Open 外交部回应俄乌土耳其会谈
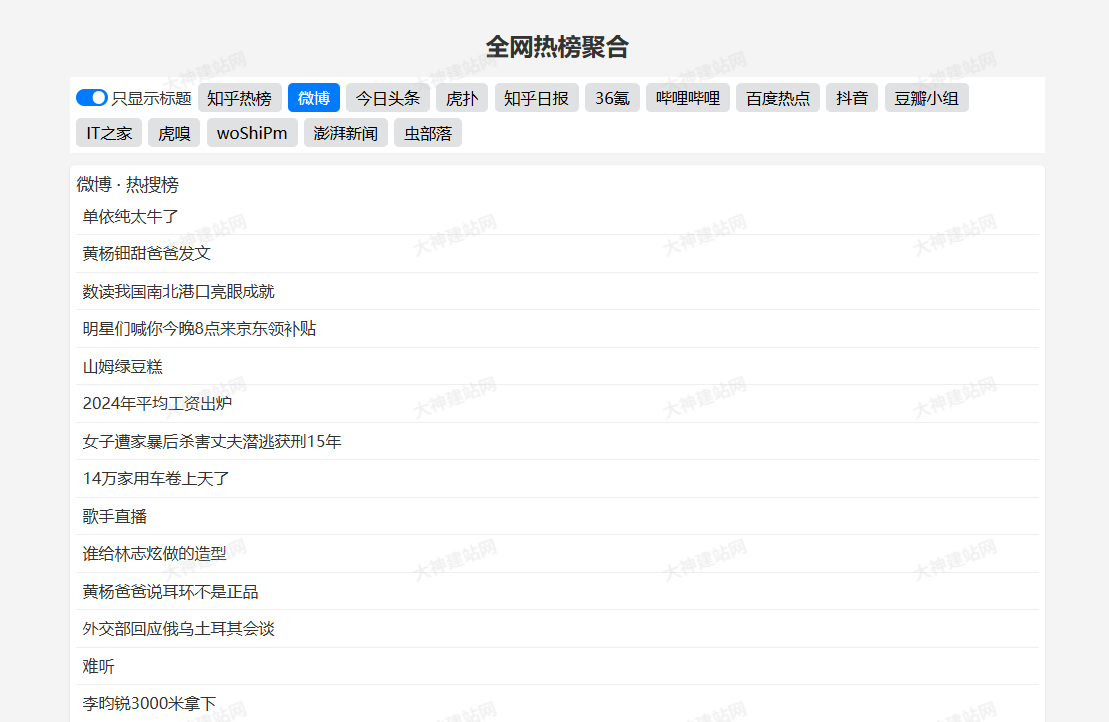Image resolution: width=1109 pixels, height=722 pixels. pos(178,628)
